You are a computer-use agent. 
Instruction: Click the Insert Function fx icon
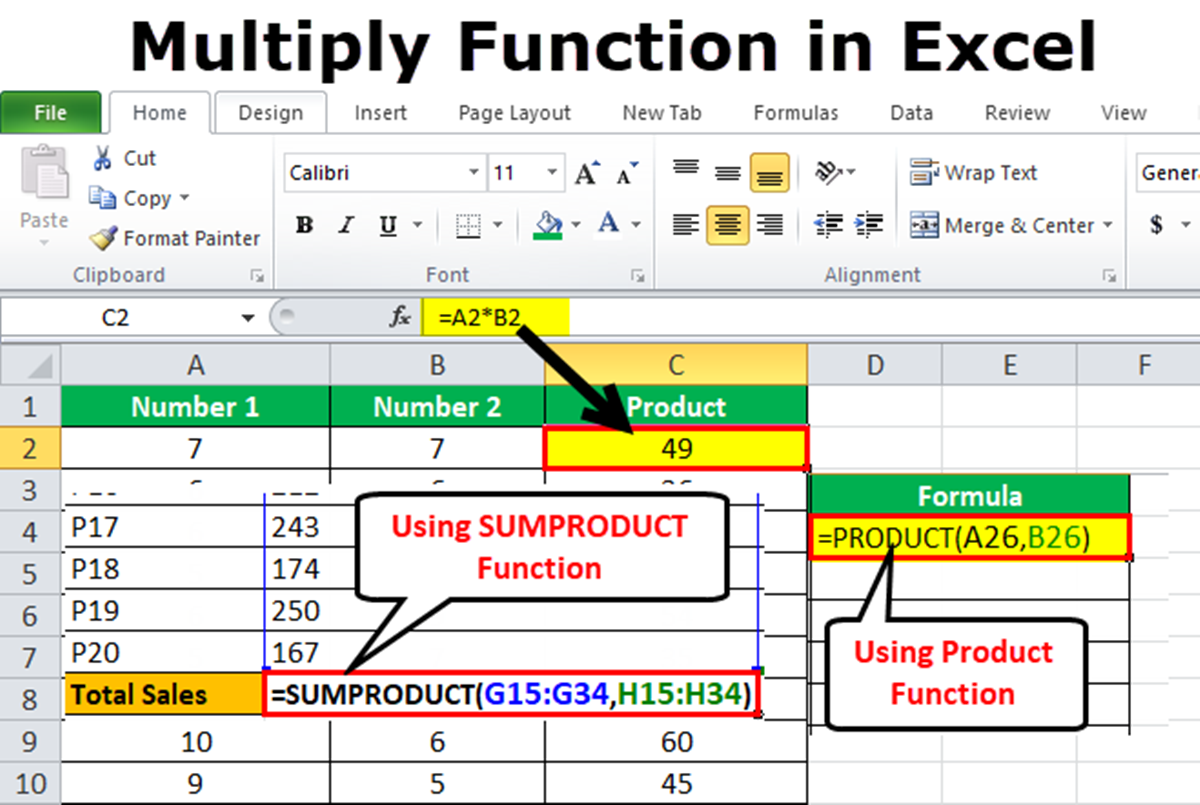(400, 318)
